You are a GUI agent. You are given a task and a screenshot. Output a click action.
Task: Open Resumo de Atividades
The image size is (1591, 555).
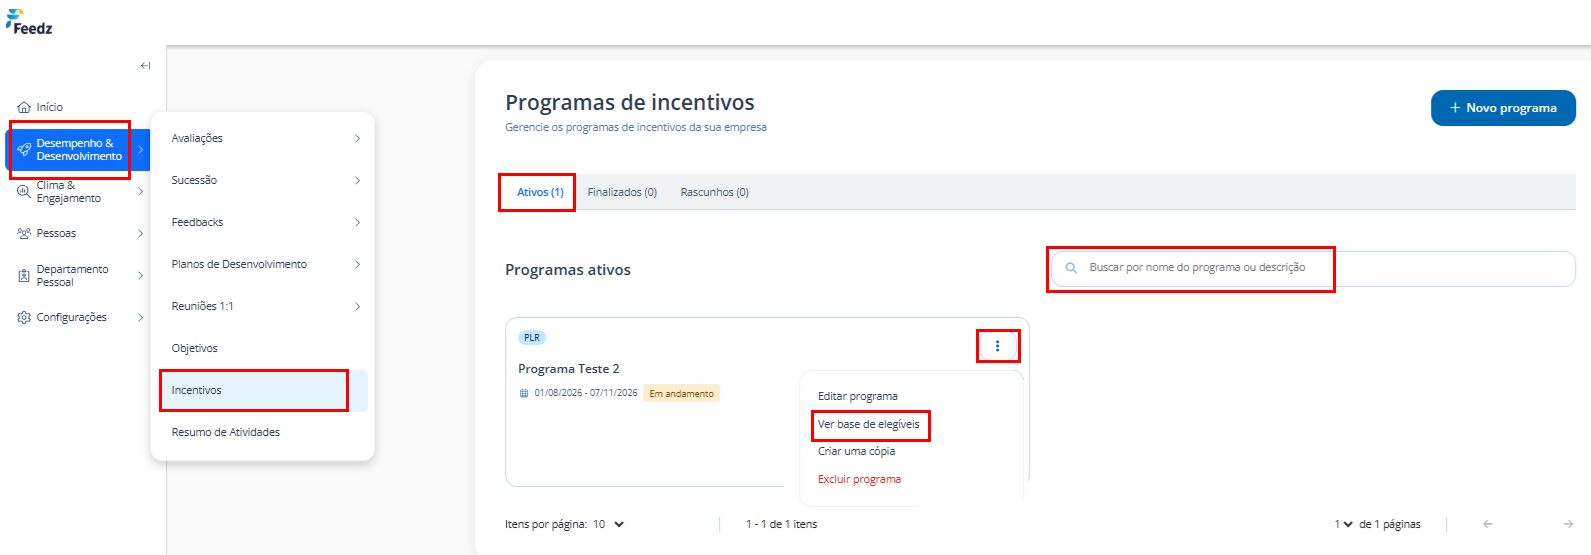point(225,432)
